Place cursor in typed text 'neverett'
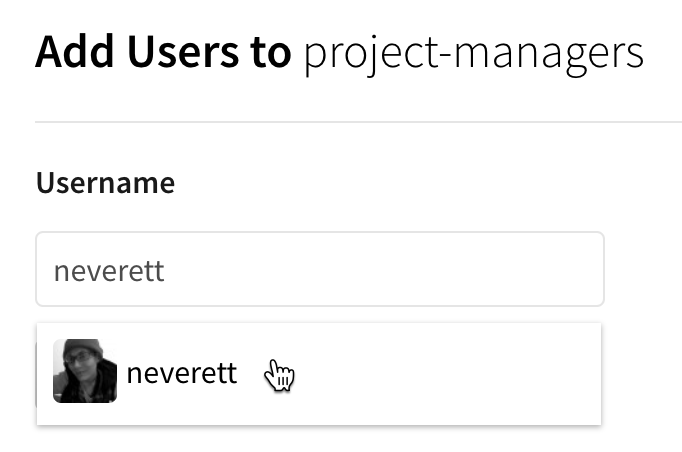The width and height of the screenshot is (682, 452). tap(108, 270)
